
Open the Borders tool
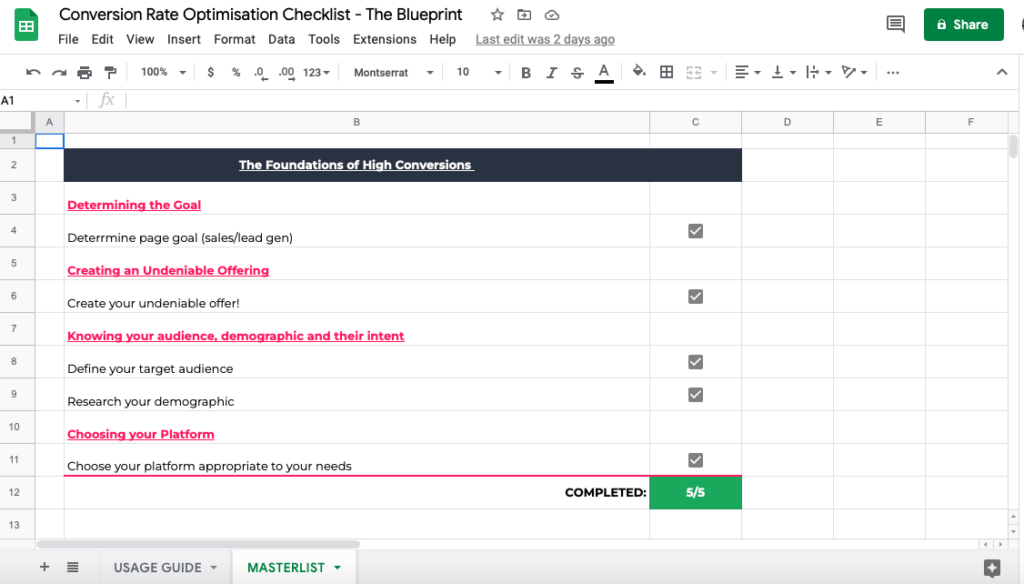(x=666, y=73)
